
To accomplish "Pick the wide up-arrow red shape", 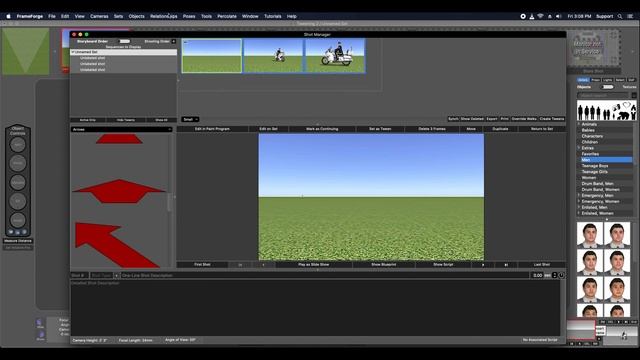I will [119, 191].
